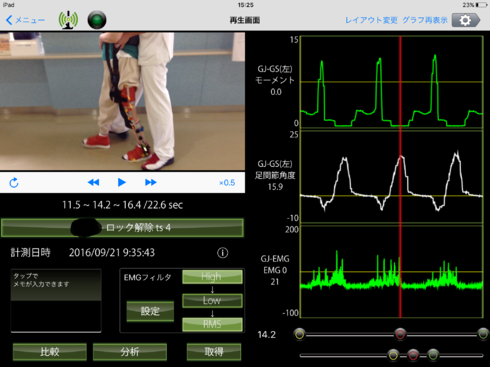490x367 pixels.
Task: Tap the ankle angle value 15.9
Action: [275, 187]
